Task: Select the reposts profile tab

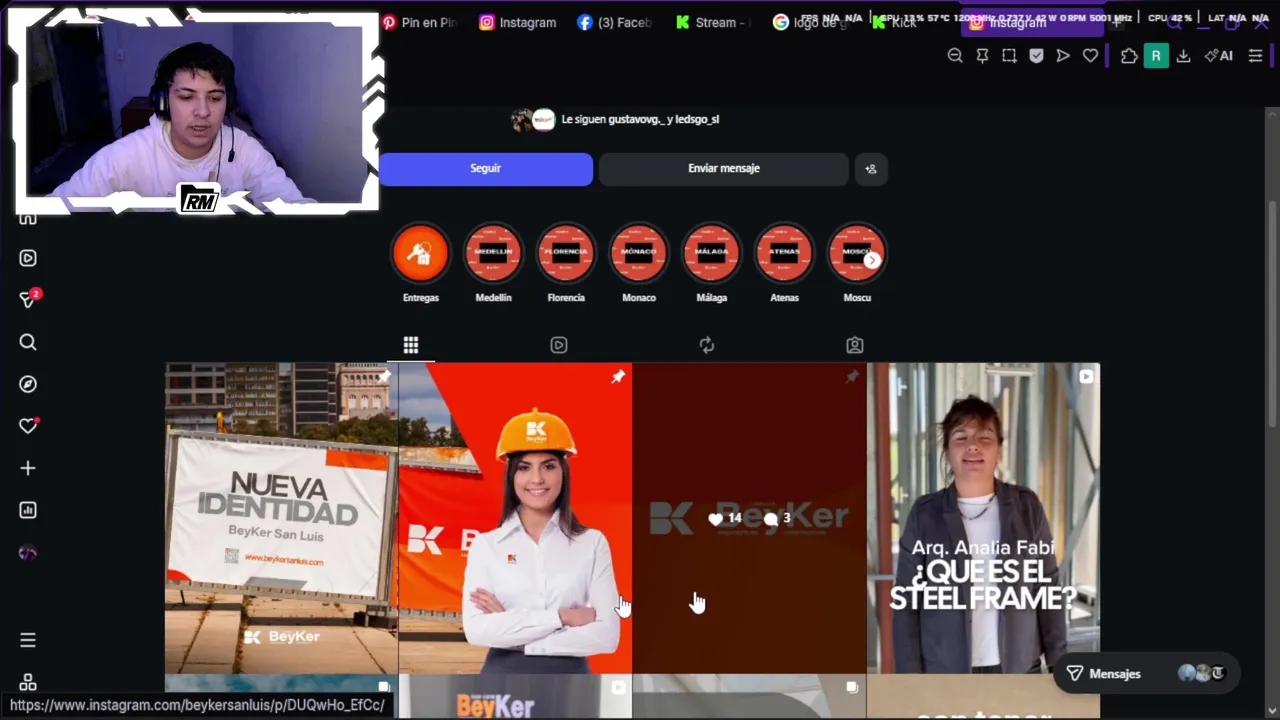Action: pyautogui.click(x=707, y=345)
